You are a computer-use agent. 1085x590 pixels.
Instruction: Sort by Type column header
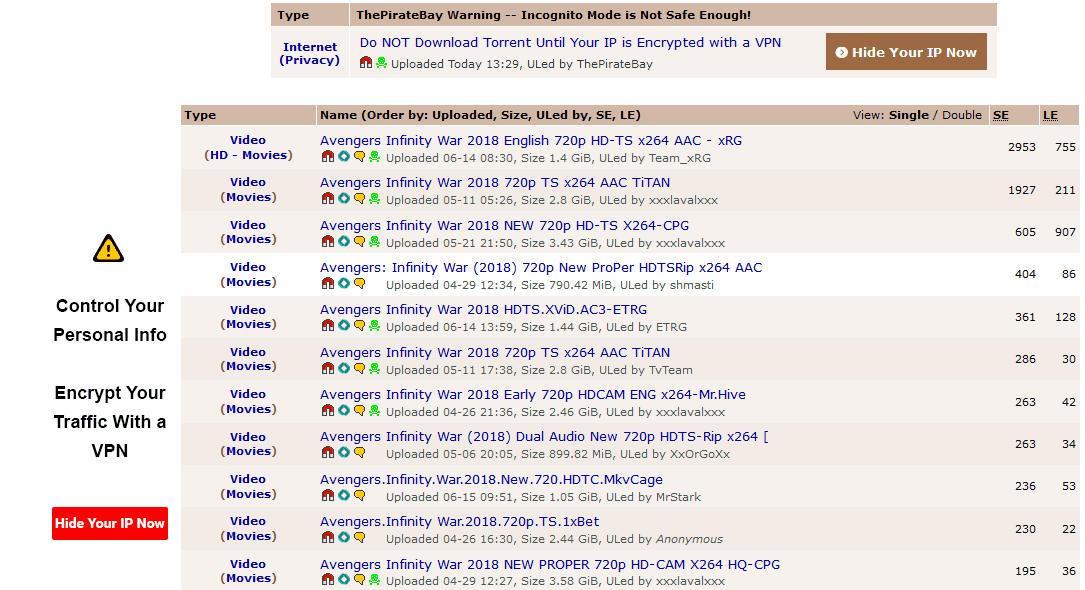pos(200,115)
